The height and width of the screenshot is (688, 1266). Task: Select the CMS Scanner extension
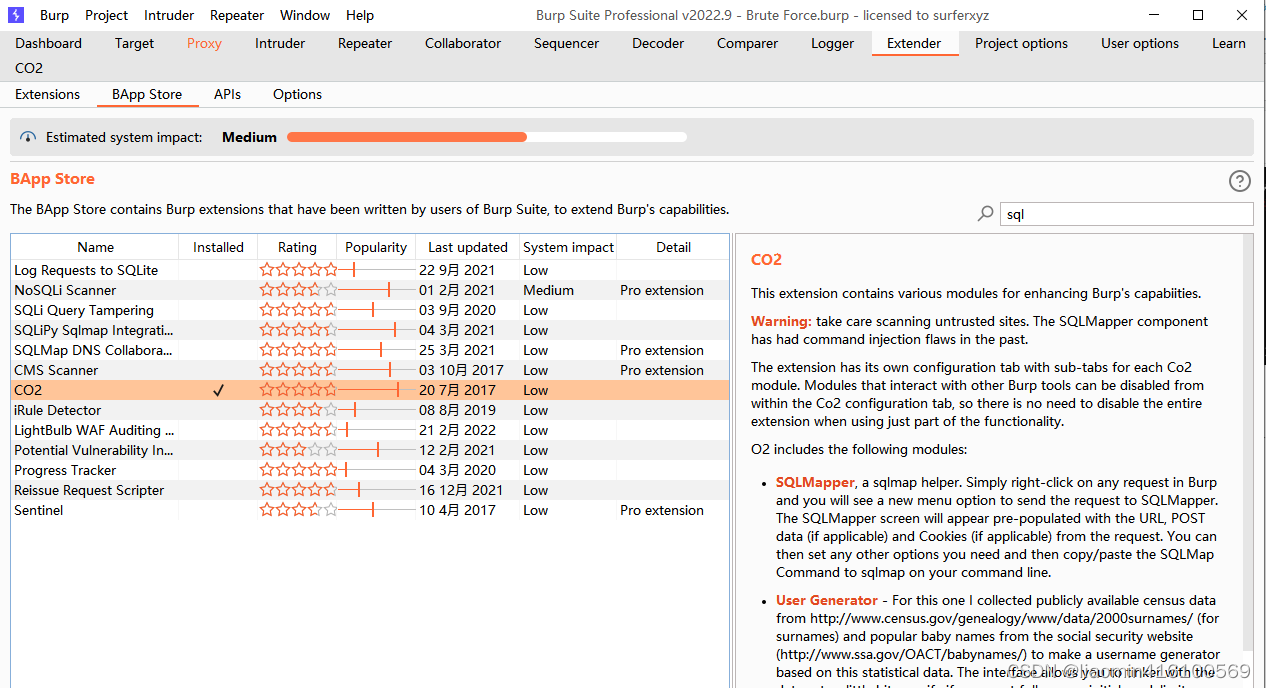[x=370, y=370]
